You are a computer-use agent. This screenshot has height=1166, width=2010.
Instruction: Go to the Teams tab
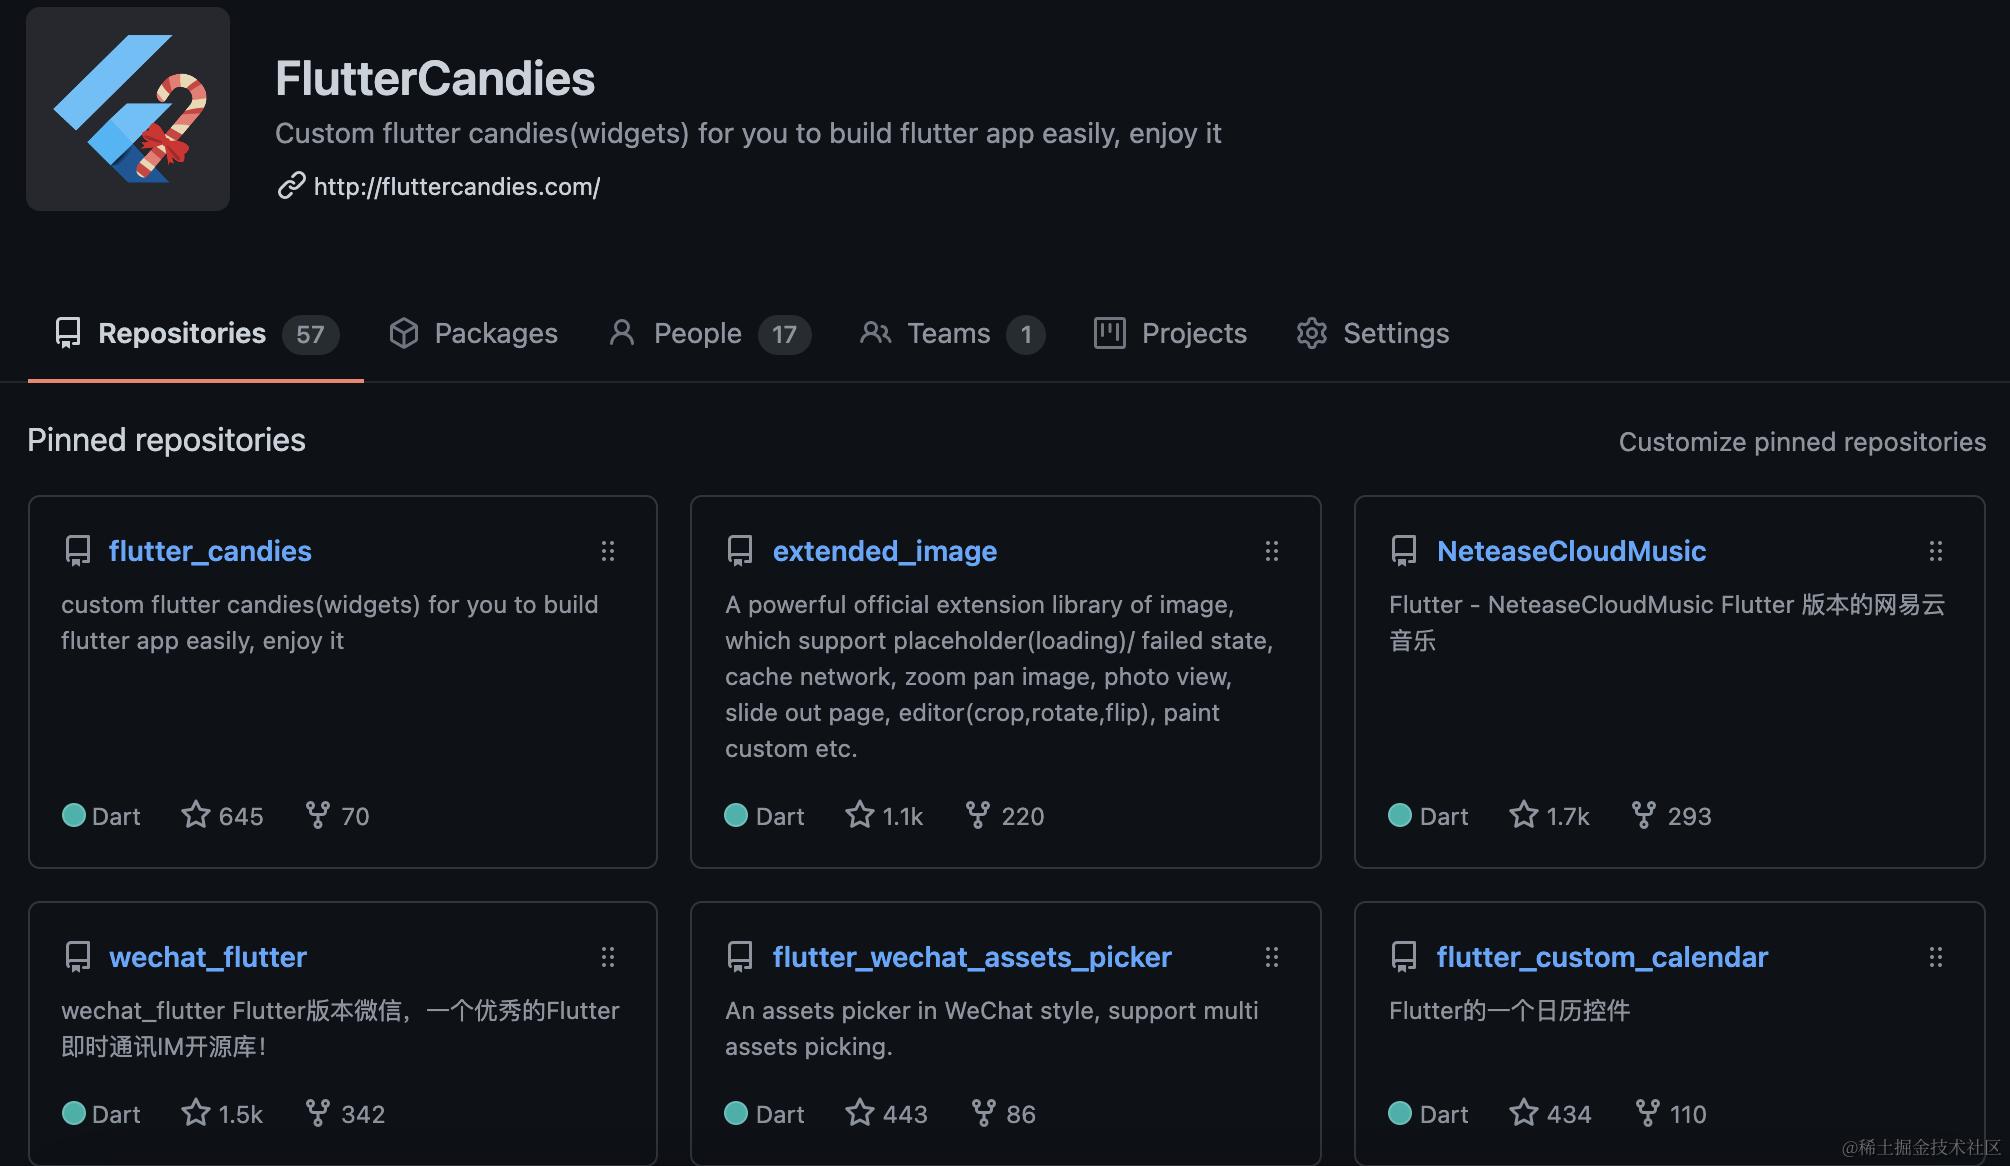(947, 333)
